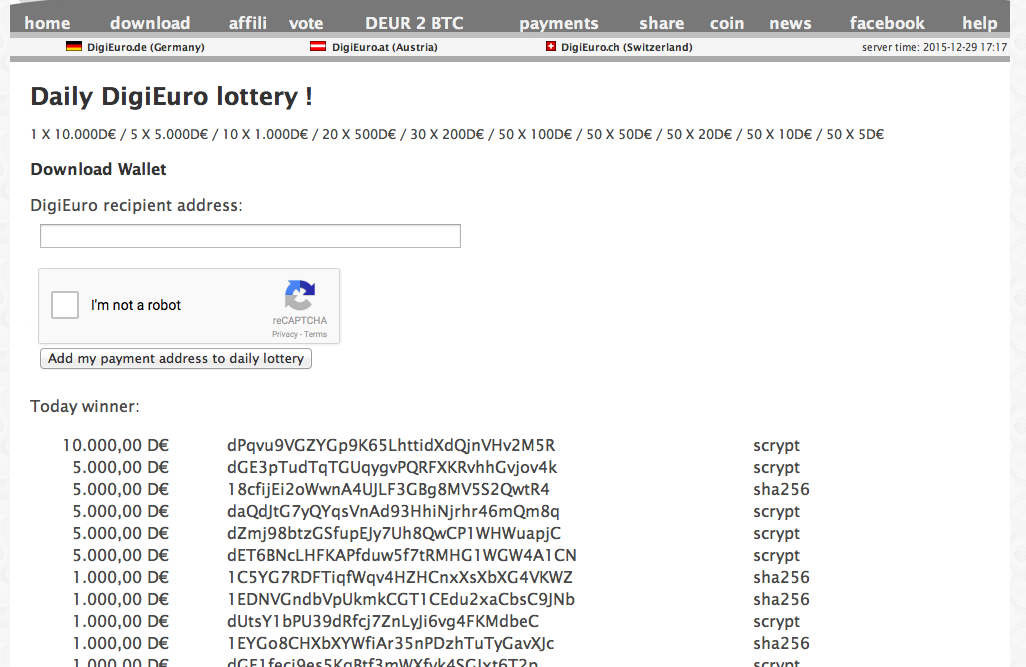Open the facebook navigation link
This screenshot has width=1026, height=667.
[x=887, y=23]
